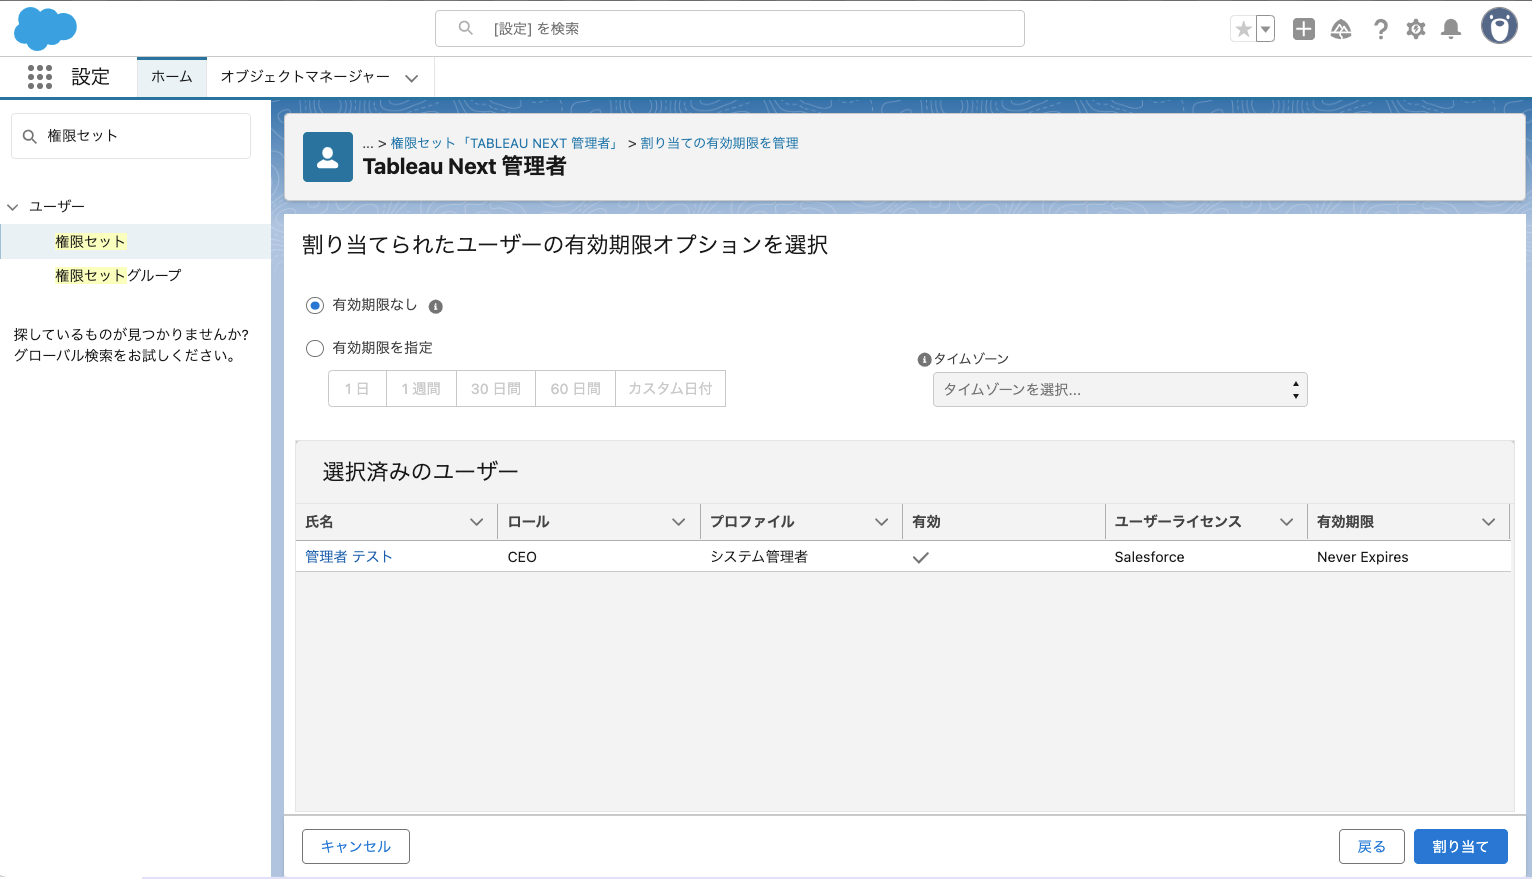Open the setup gear icon
Screen dimensions: 1532x879
click(x=1415, y=29)
